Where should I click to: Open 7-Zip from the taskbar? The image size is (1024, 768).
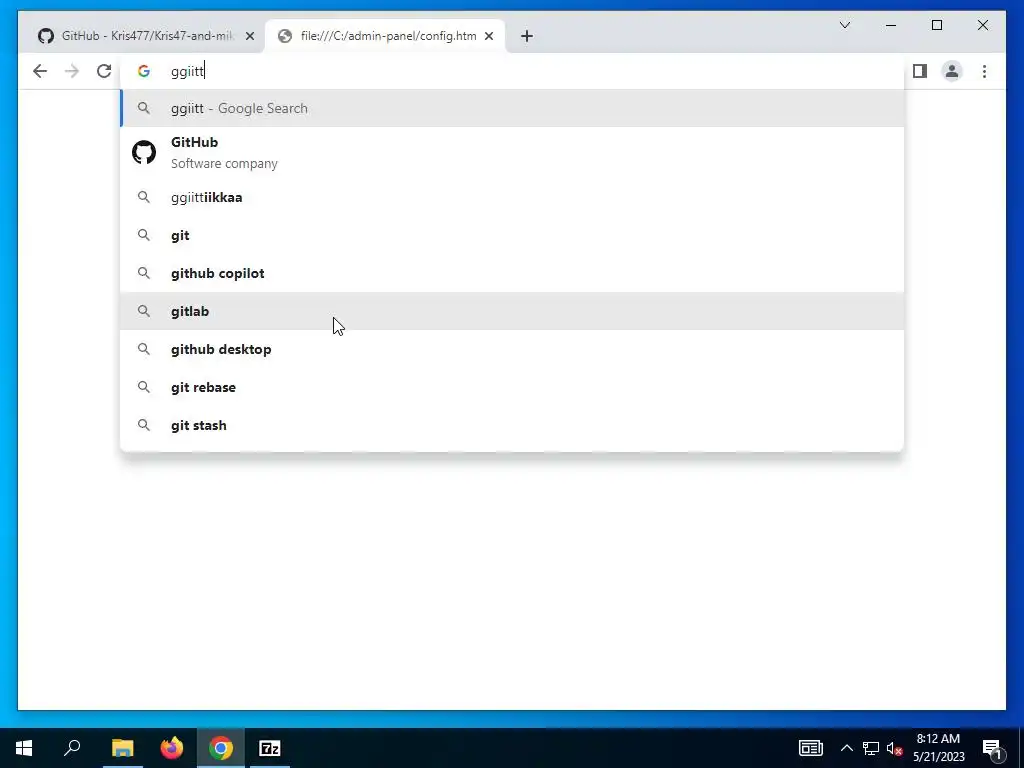(x=270, y=748)
